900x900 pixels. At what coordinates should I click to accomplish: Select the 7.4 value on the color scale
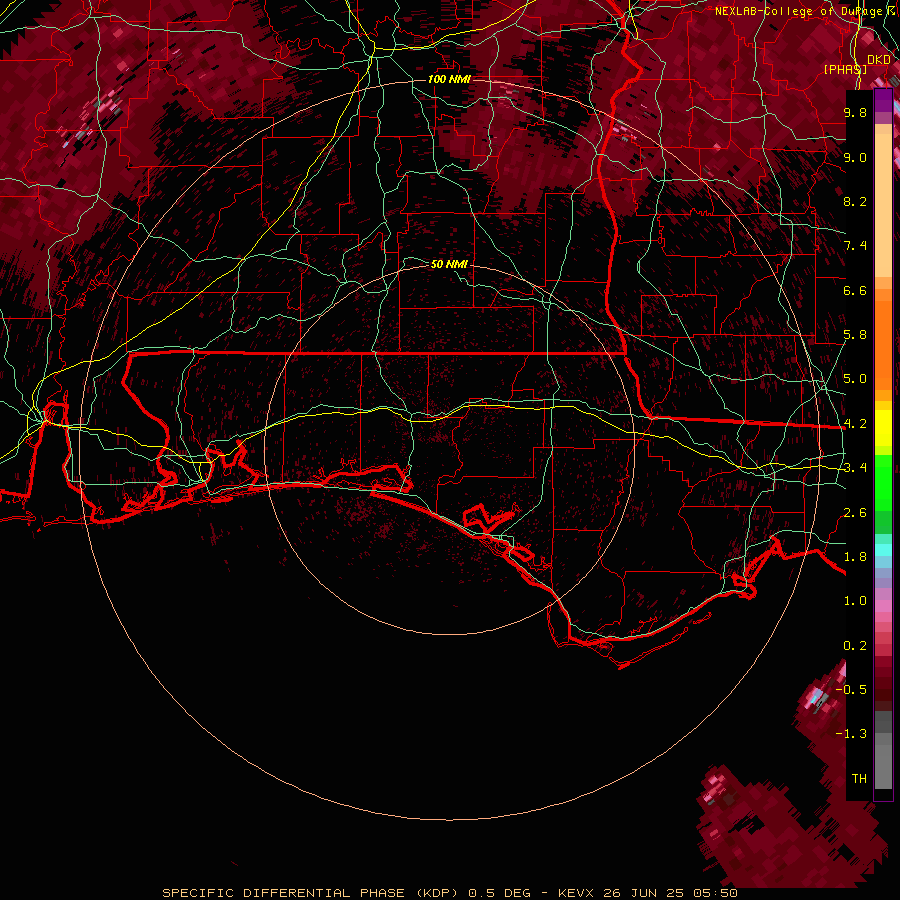pyautogui.click(x=855, y=246)
